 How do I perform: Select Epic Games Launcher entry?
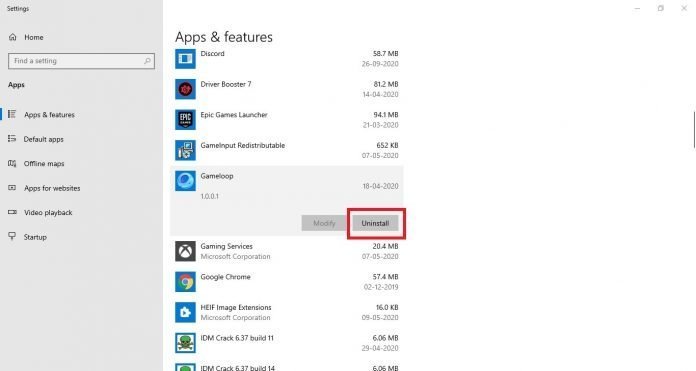[x=234, y=114]
